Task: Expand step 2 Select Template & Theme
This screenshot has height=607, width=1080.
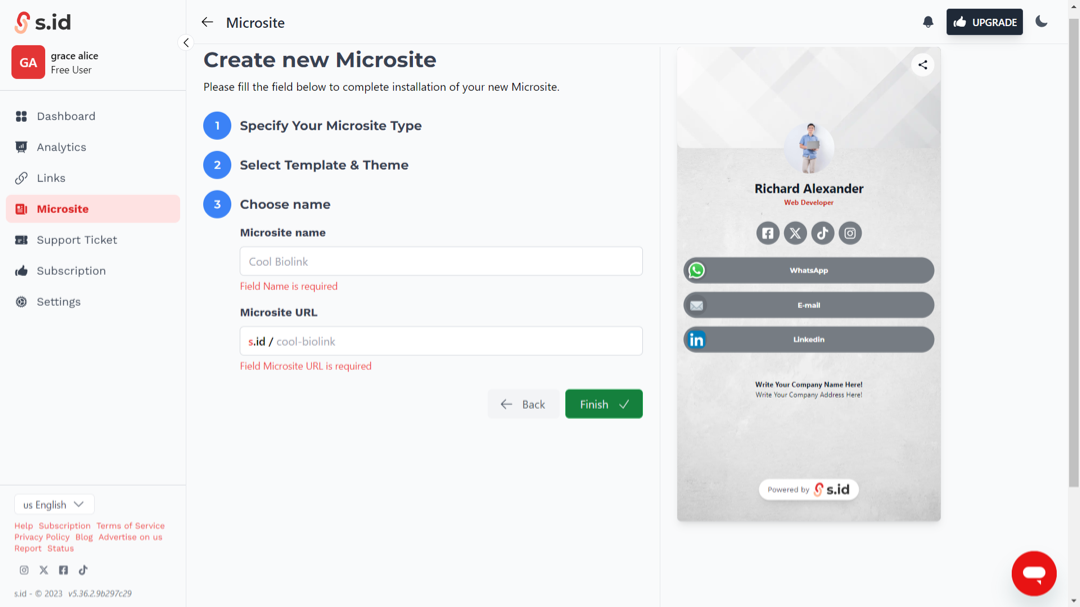Action: point(324,165)
